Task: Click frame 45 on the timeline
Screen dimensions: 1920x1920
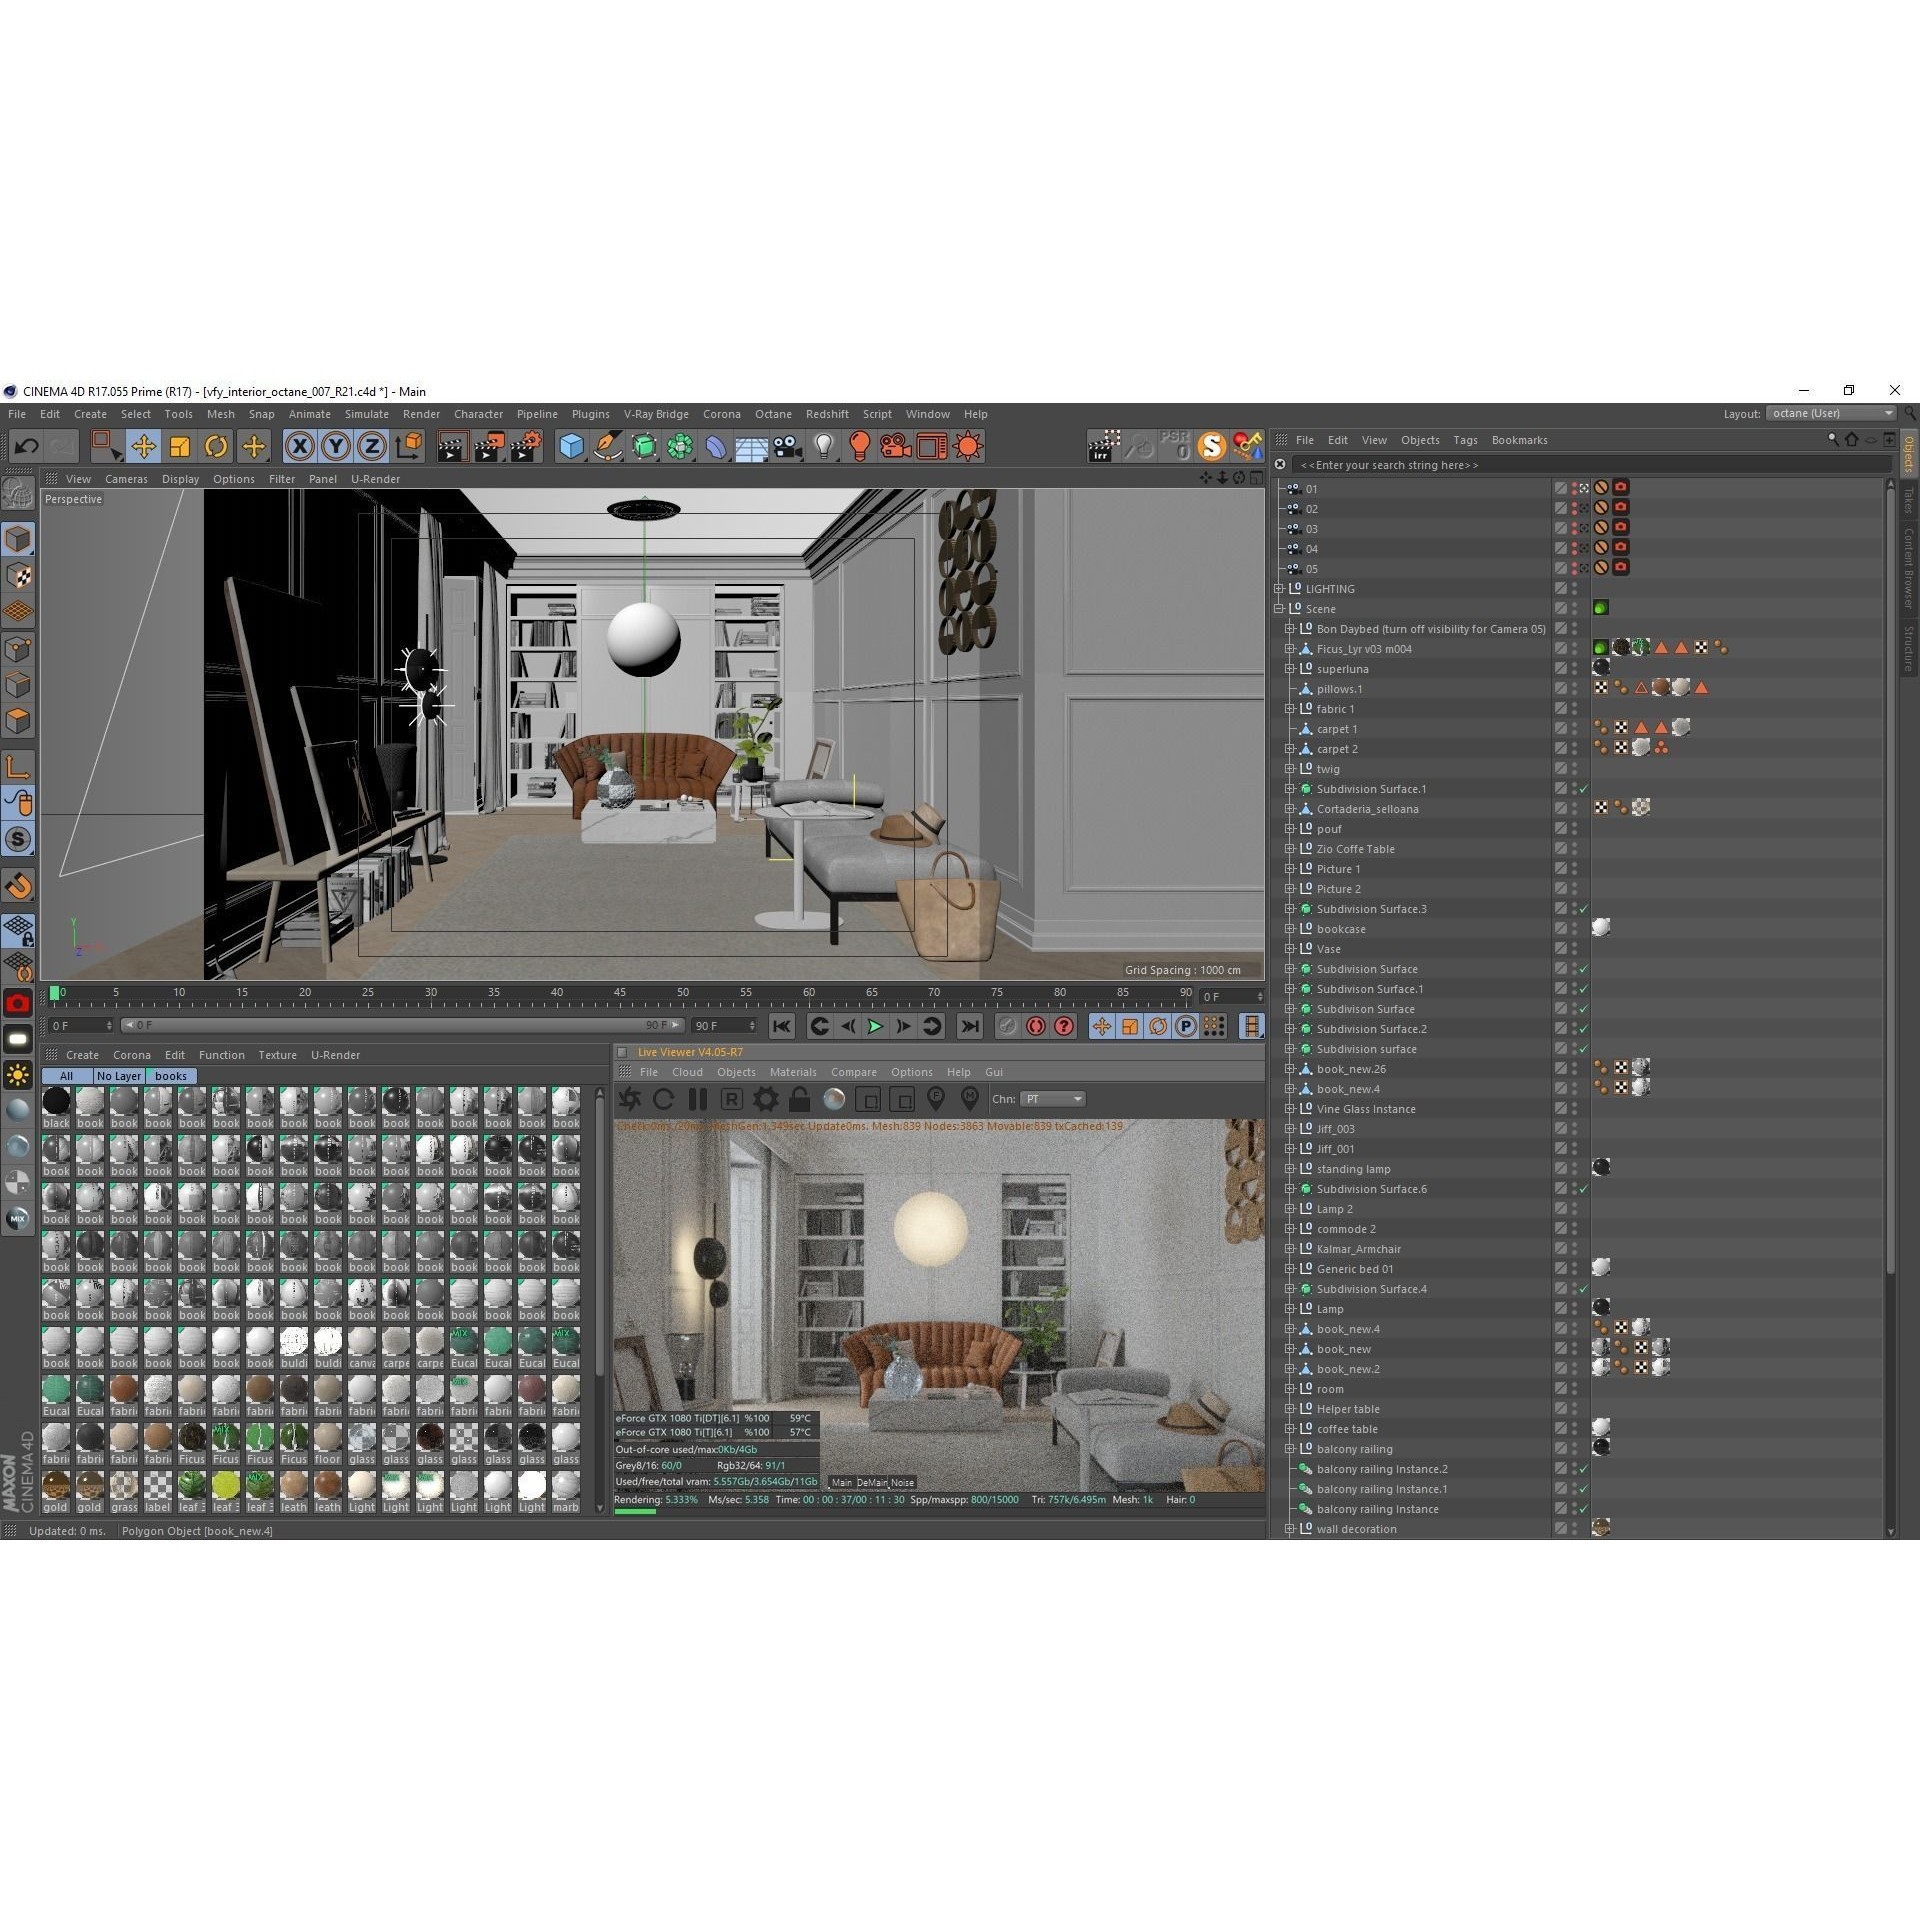Action: tap(620, 993)
